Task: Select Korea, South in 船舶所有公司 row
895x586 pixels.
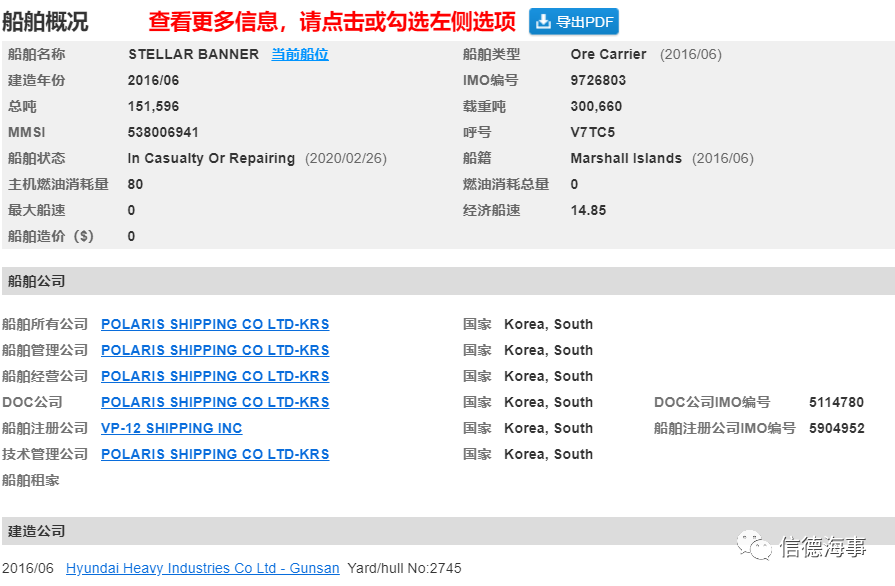Action: point(549,324)
